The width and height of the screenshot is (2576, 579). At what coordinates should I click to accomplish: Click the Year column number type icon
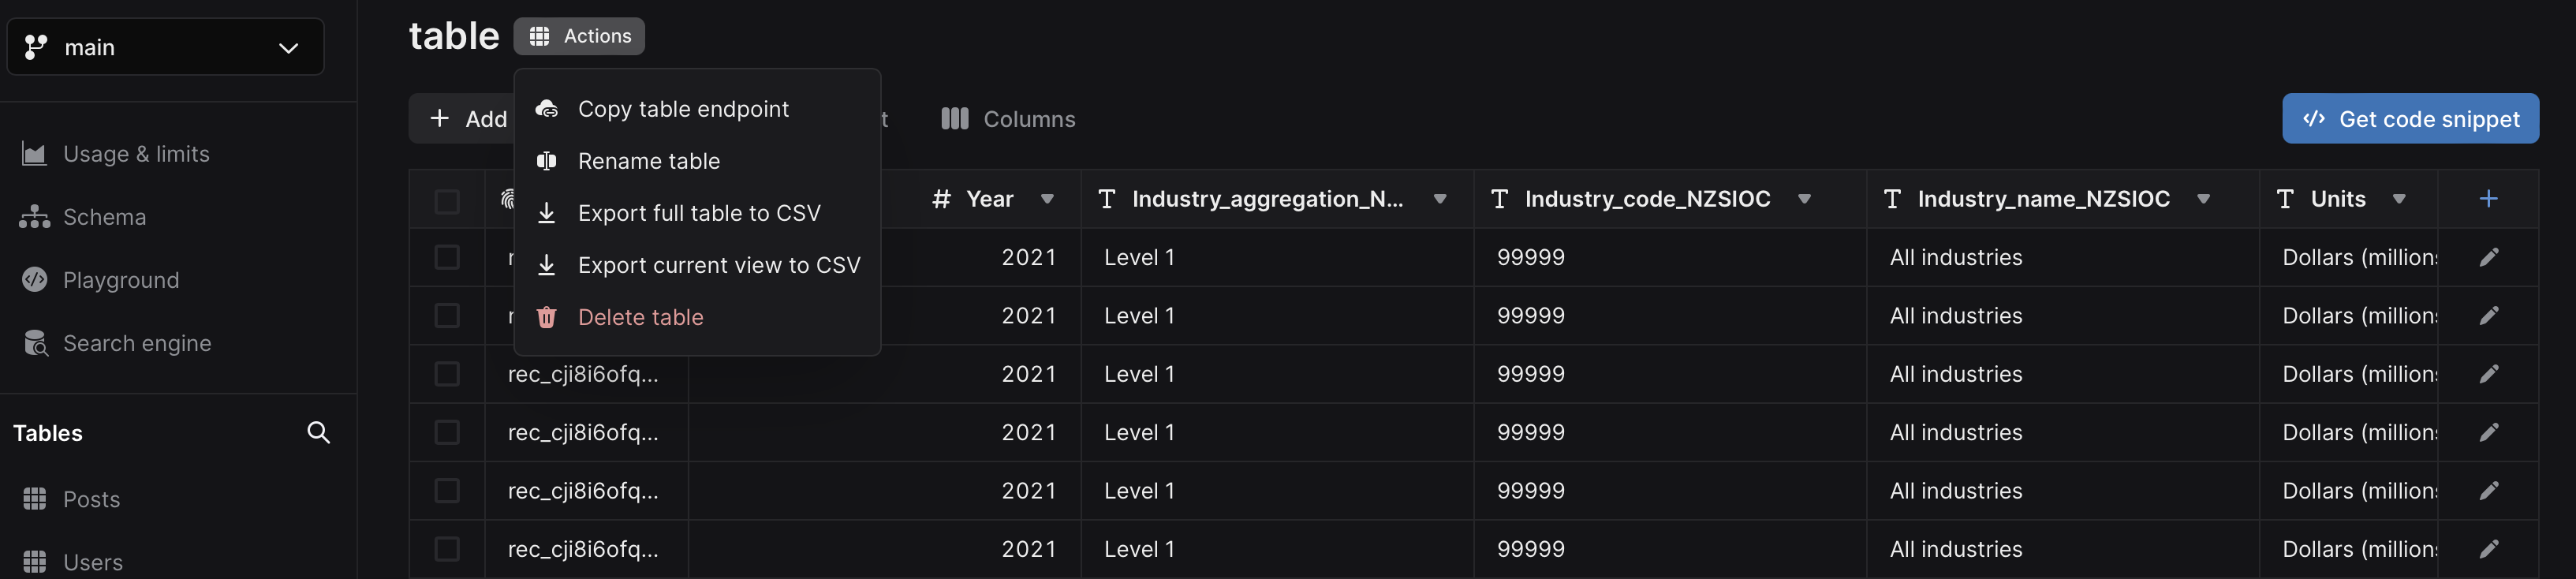[x=941, y=199]
